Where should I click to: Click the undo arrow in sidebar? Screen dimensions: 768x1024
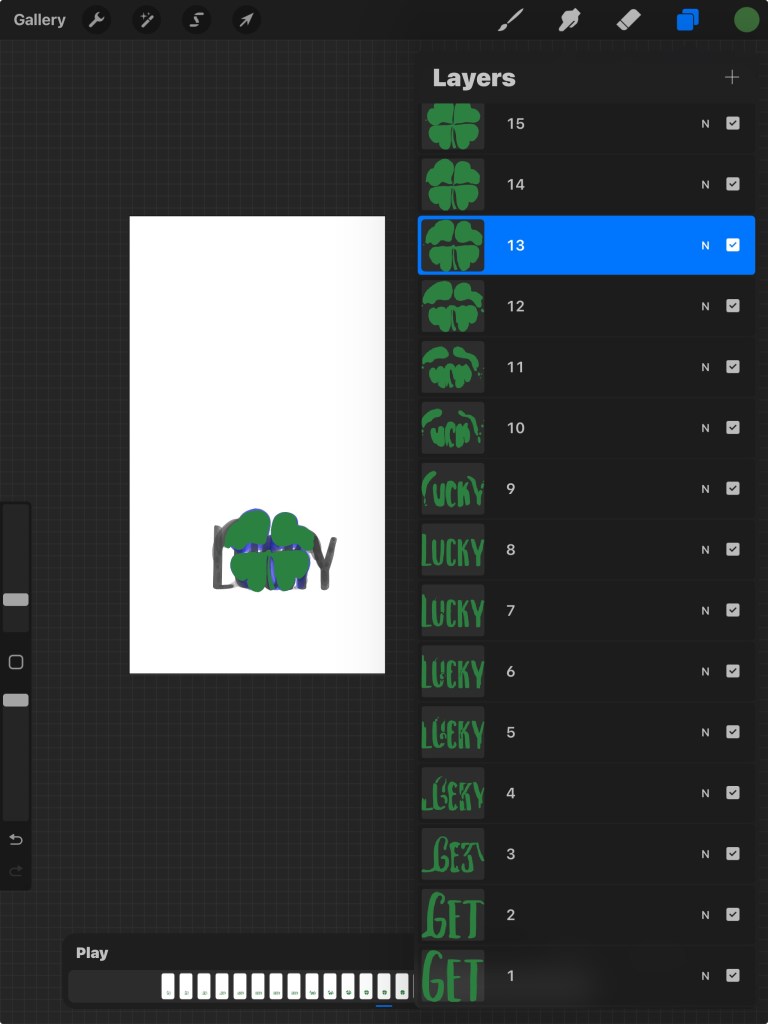point(16,839)
